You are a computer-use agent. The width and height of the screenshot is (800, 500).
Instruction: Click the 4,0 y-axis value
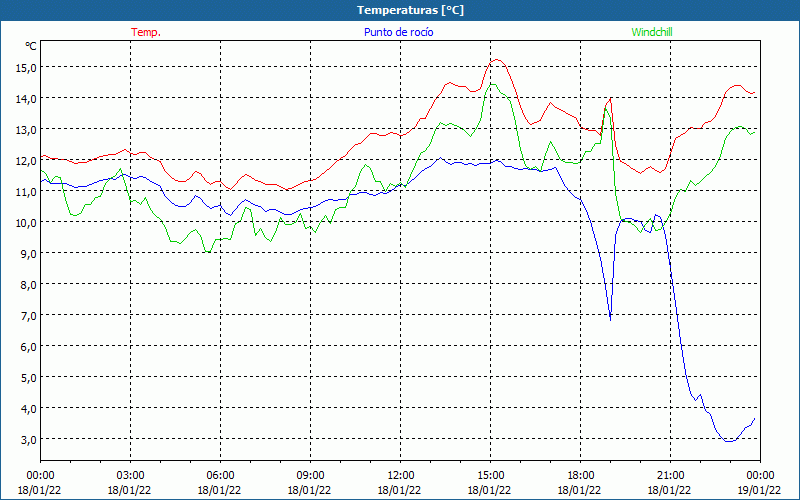tap(28, 409)
